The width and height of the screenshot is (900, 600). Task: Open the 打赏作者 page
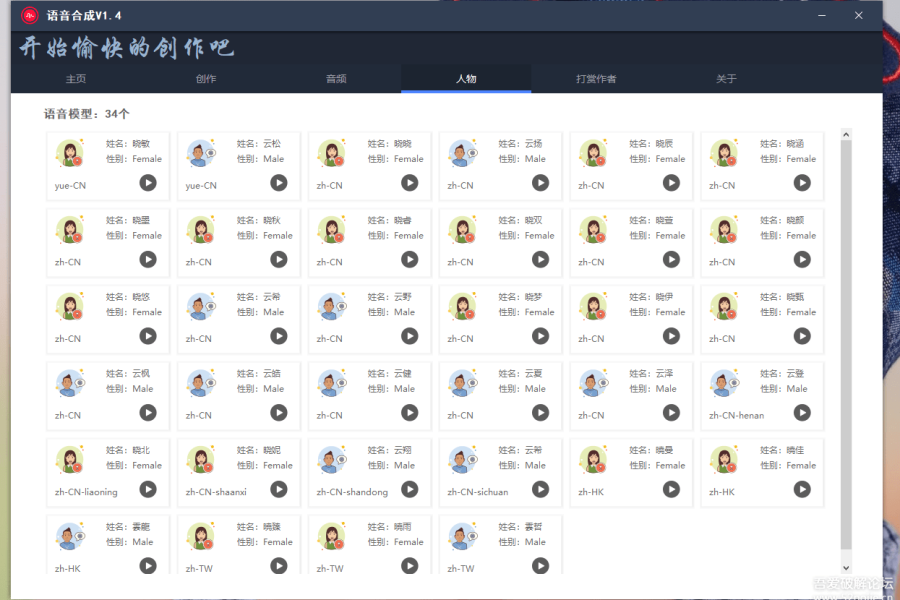596,78
